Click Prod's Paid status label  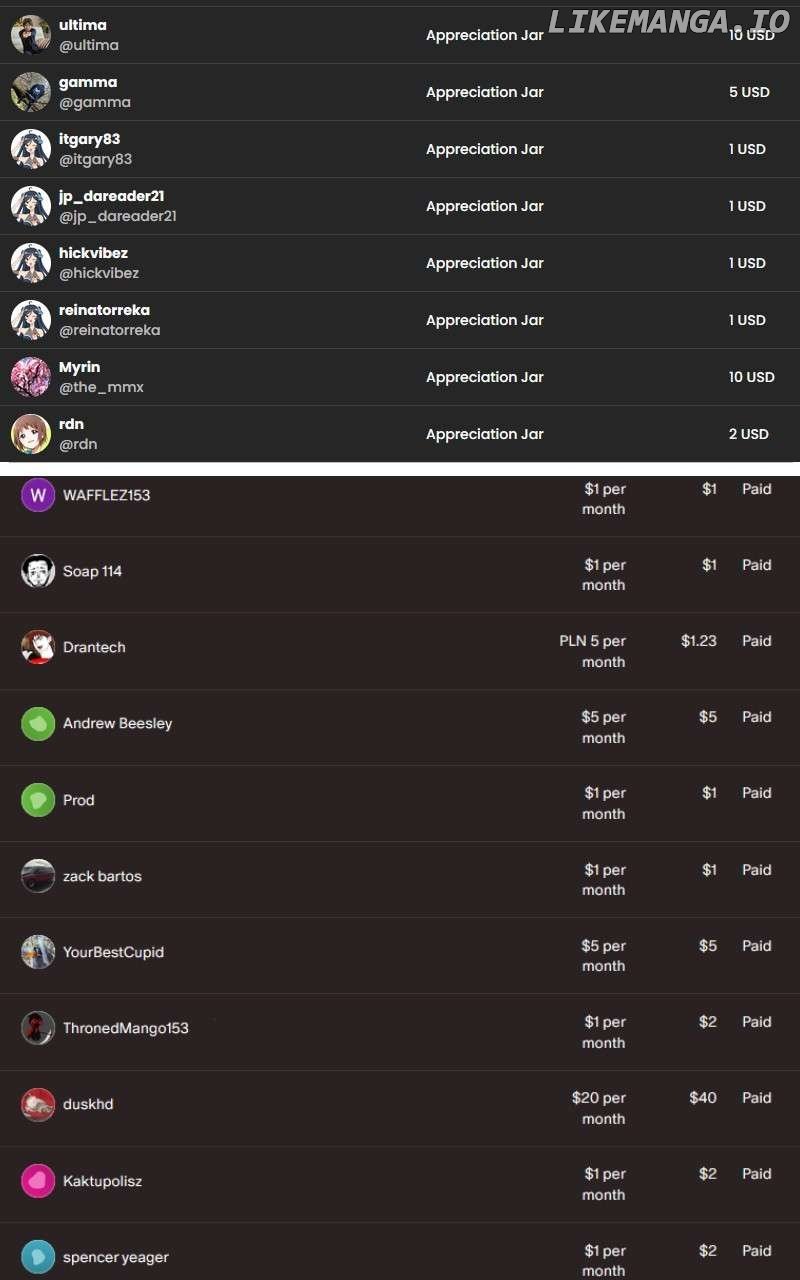[757, 793]
